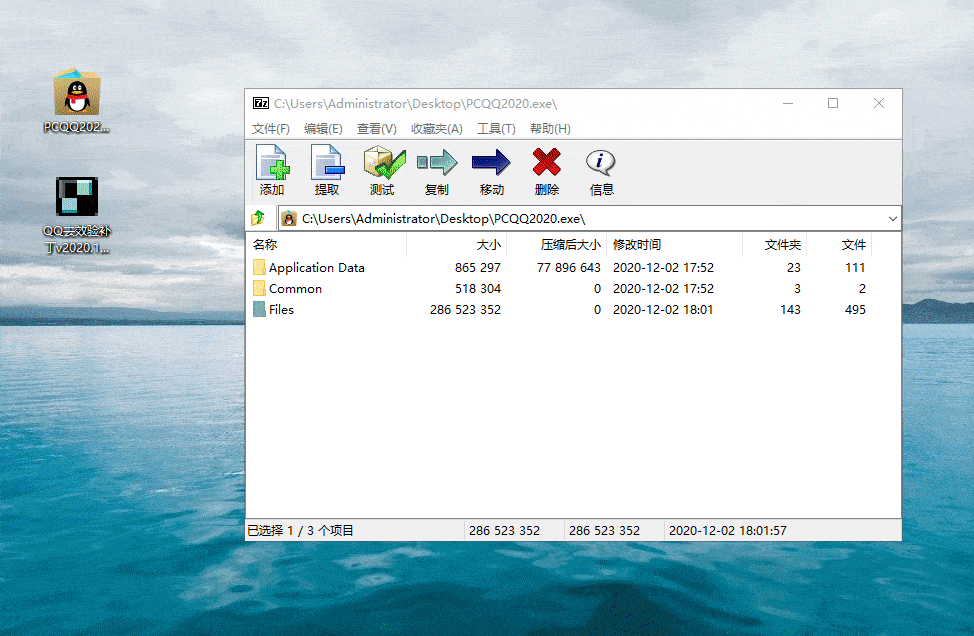Click packed size "77 896 643"
This screenshot has width=974, height=636.
(569, 268)
